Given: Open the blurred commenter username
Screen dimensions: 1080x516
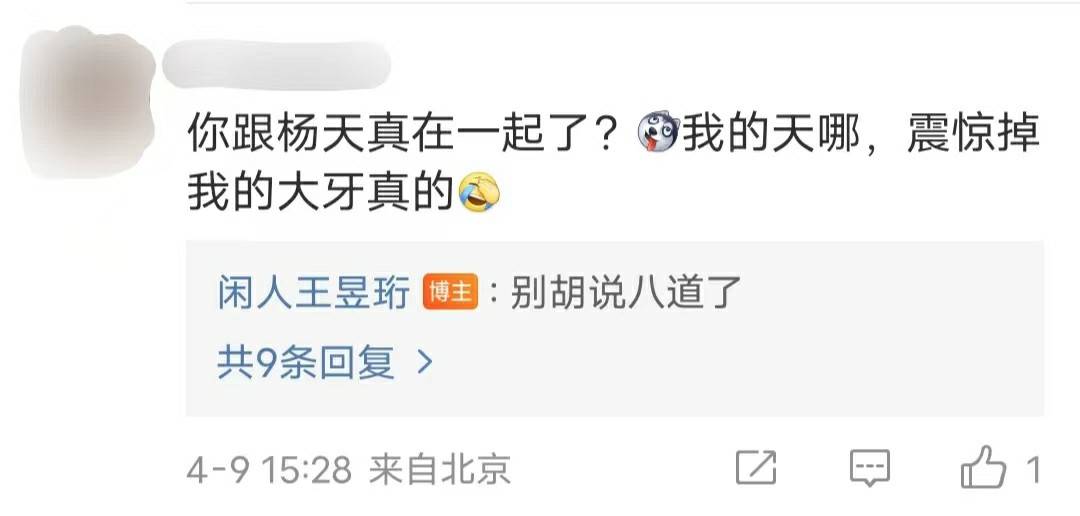Looking at the screenshot, I should [x=276, y=65].
